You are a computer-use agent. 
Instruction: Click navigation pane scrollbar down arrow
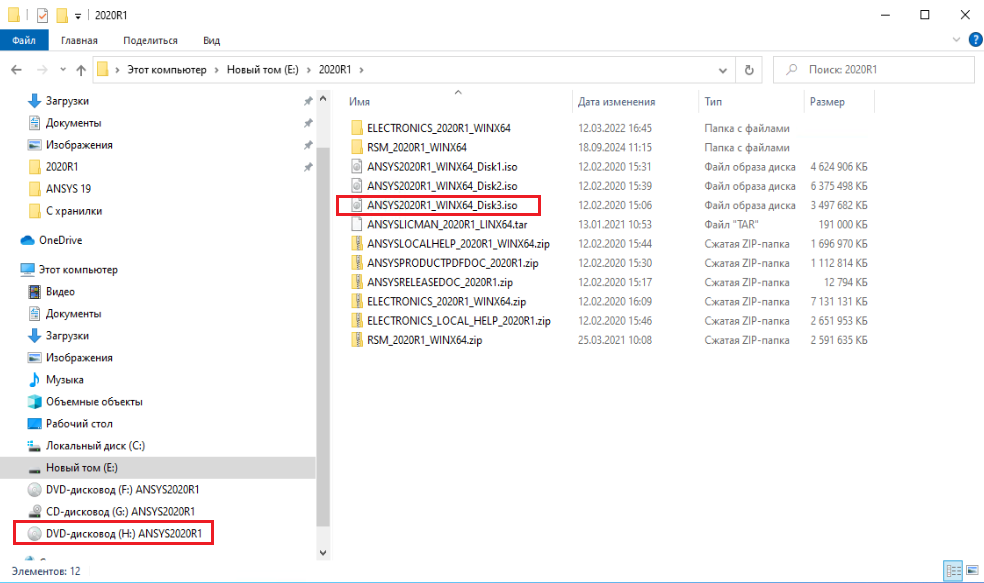(323, 553)
